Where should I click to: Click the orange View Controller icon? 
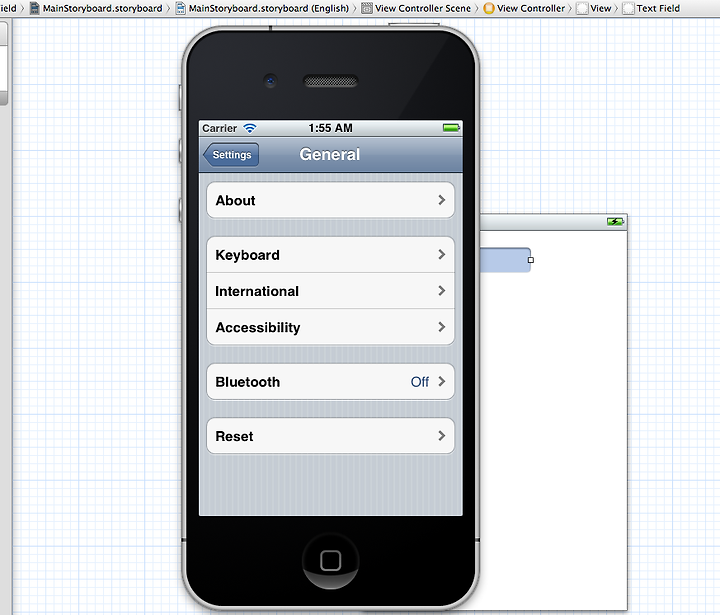click(x=489, y=8)
